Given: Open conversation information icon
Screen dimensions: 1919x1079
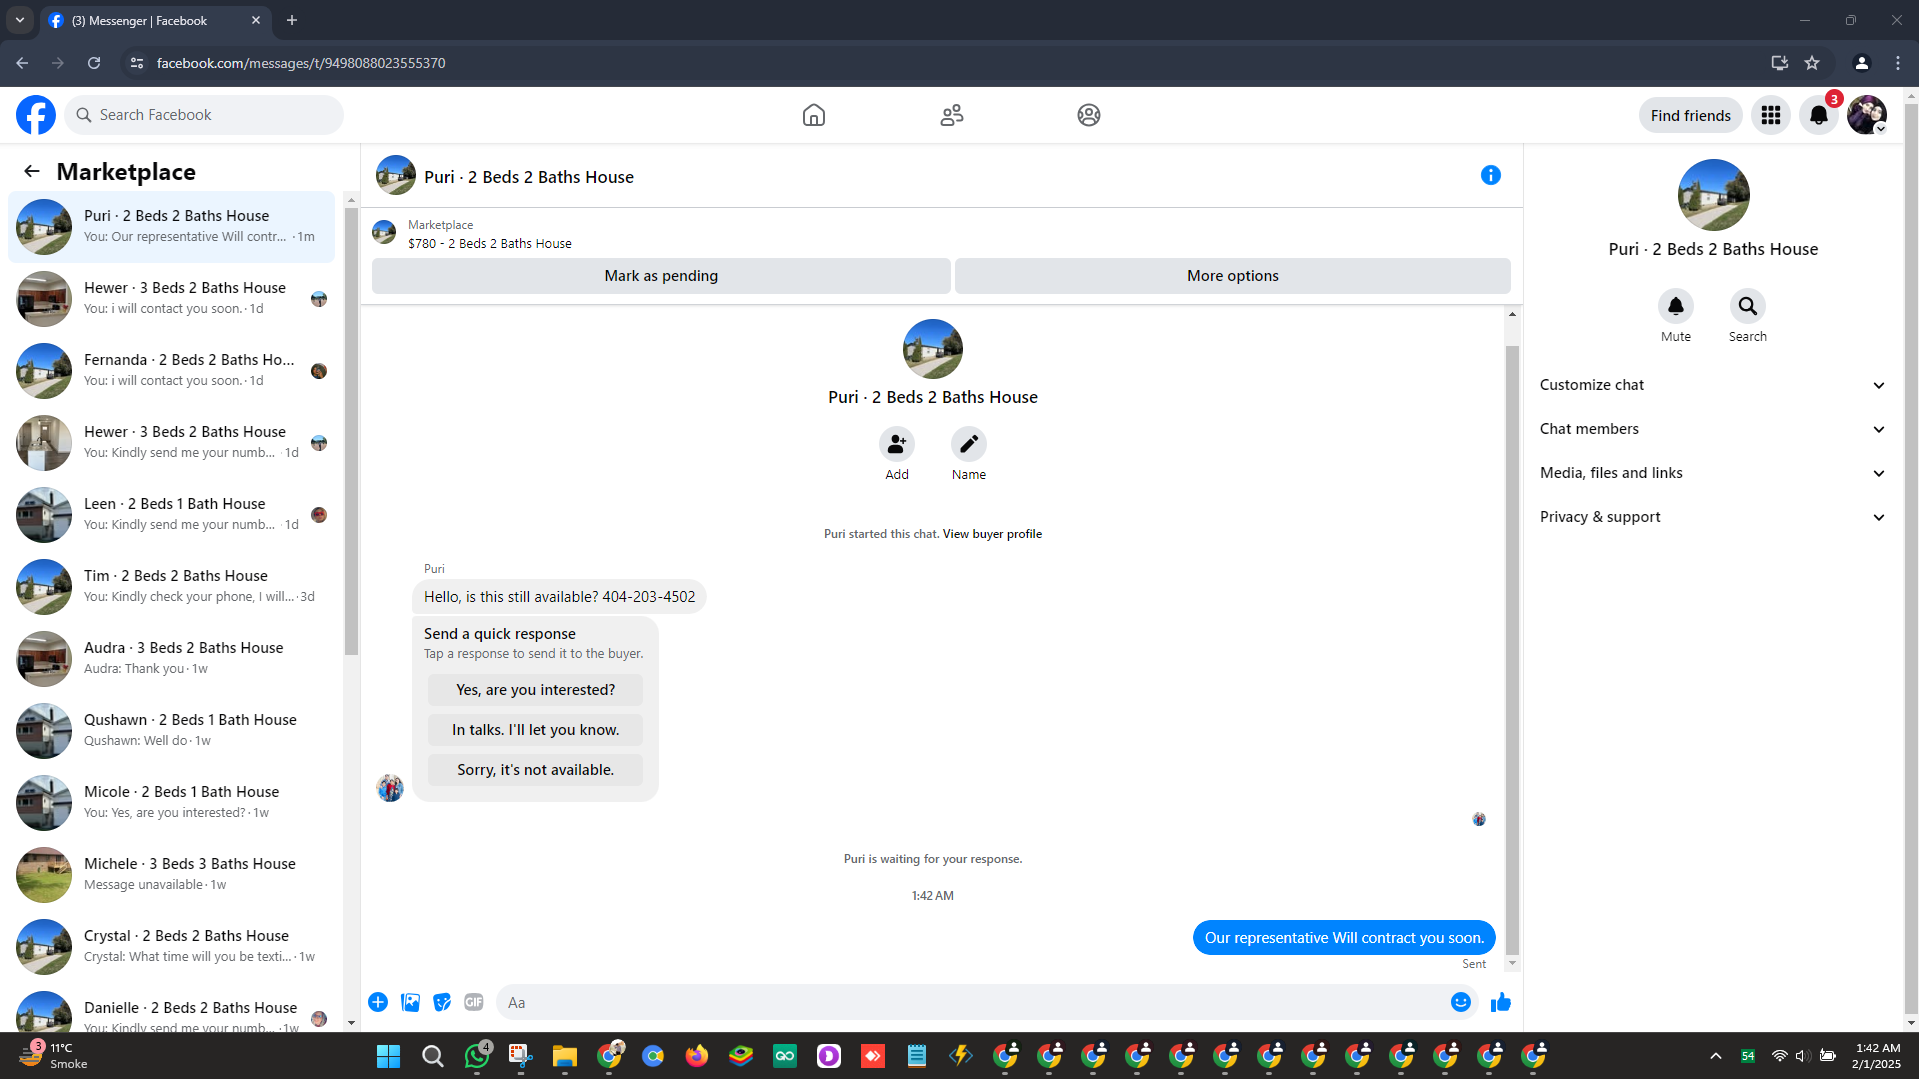Looking at the screenshot, I should click(1490, 175).
